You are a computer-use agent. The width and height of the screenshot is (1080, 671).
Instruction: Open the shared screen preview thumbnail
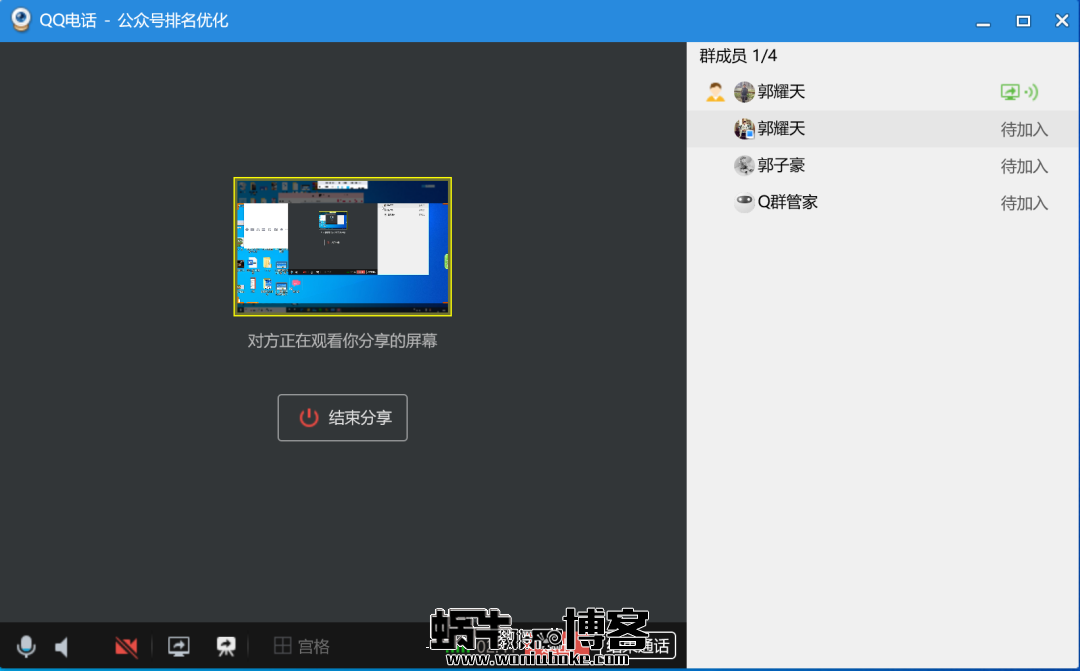[x=342, y=247]
